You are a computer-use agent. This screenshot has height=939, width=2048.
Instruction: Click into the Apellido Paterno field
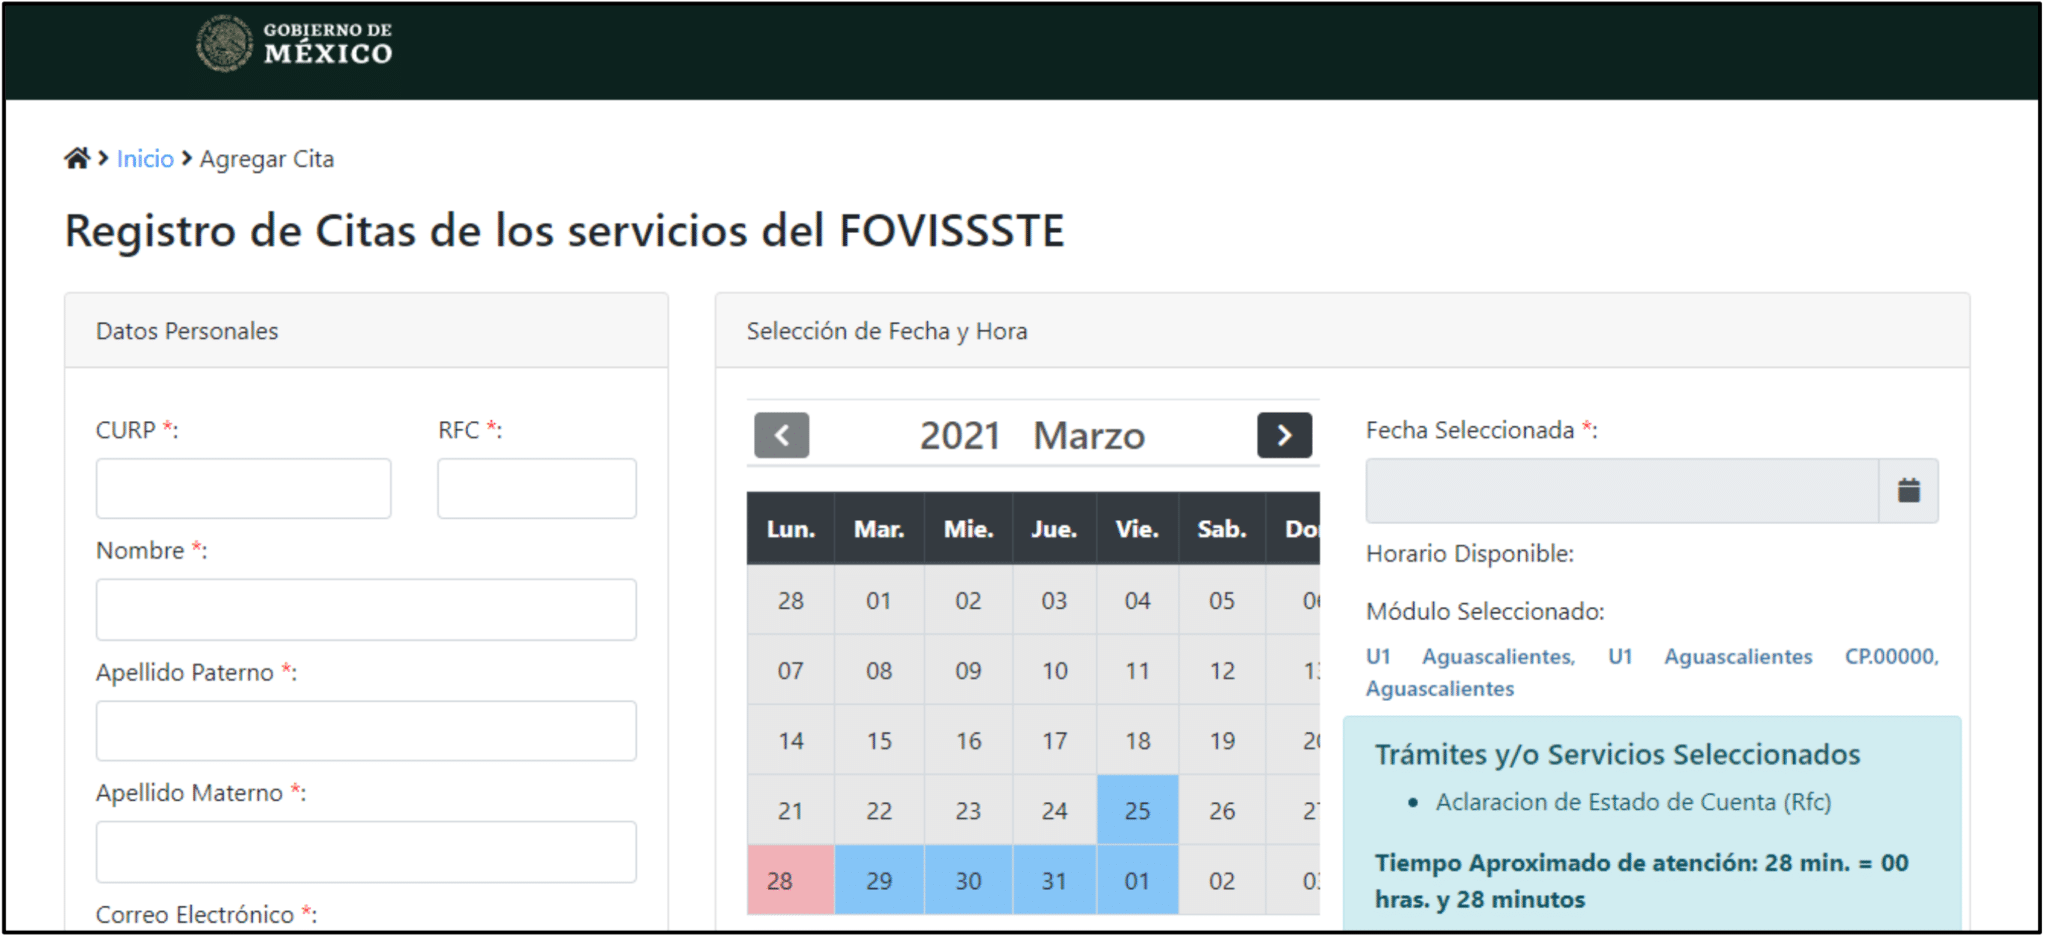[x=366, y=731]
